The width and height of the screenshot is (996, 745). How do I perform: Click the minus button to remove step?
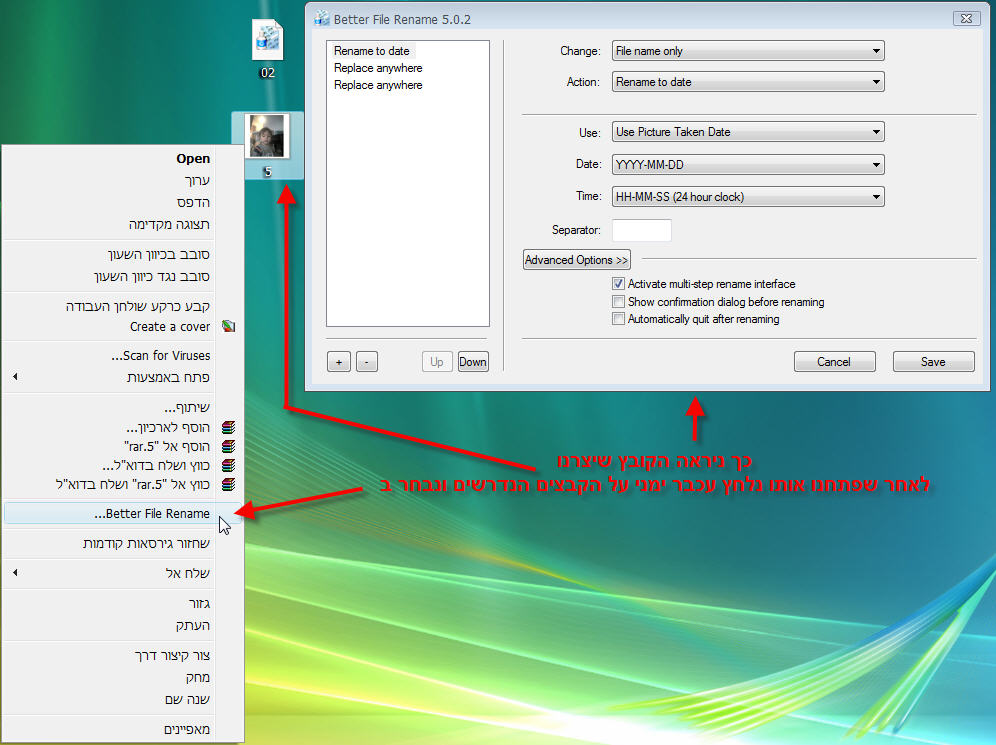[366, 362]
